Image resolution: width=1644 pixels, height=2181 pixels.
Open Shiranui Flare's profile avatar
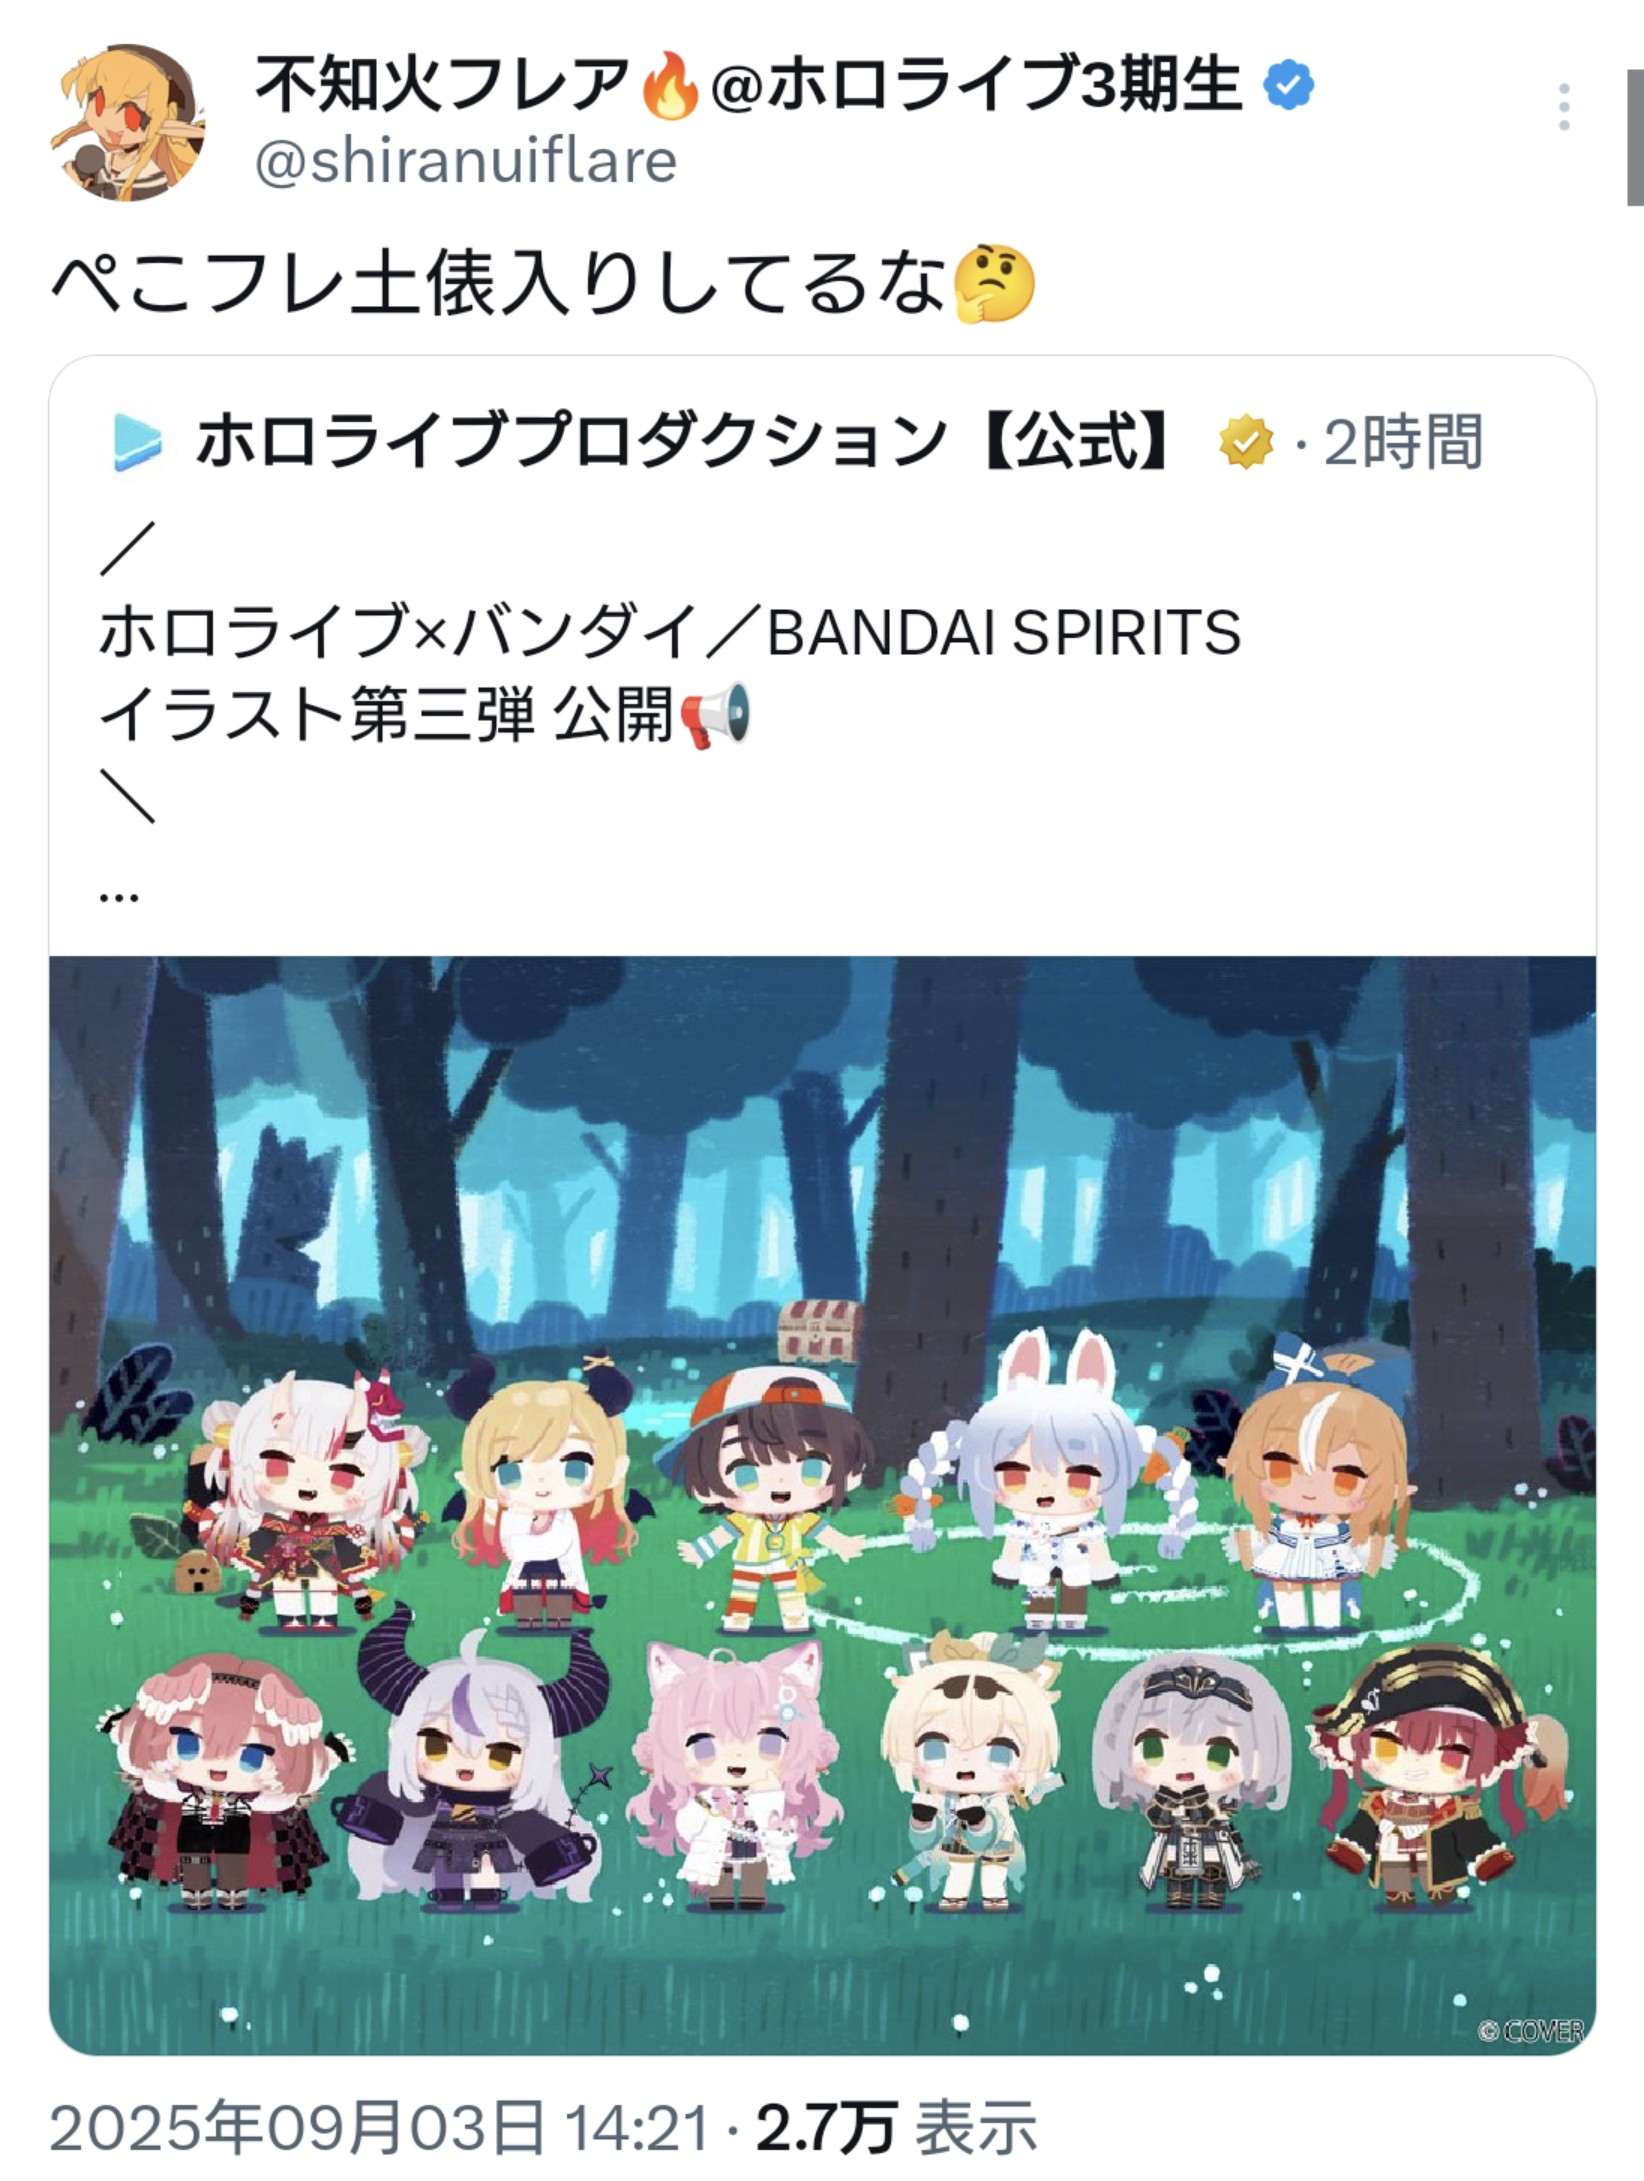128,122
